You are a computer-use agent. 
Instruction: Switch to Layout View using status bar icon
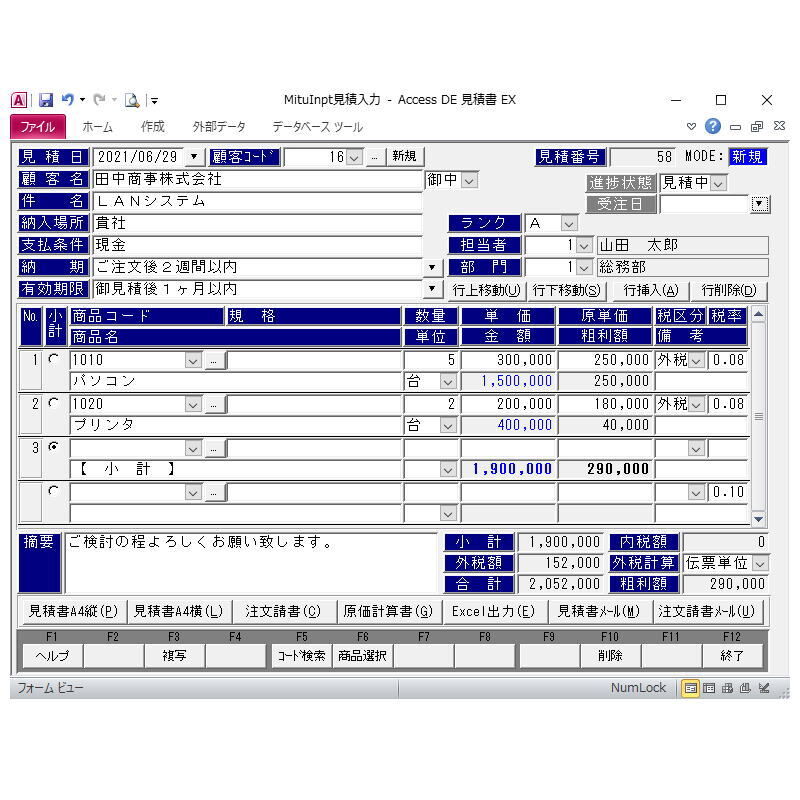[764, 688]
